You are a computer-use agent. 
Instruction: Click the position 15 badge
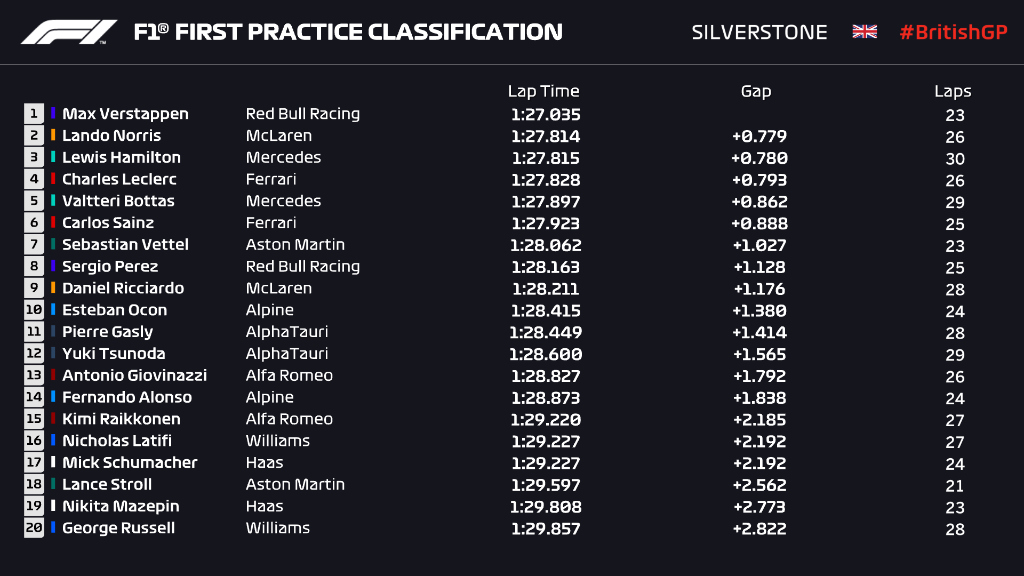34,419
